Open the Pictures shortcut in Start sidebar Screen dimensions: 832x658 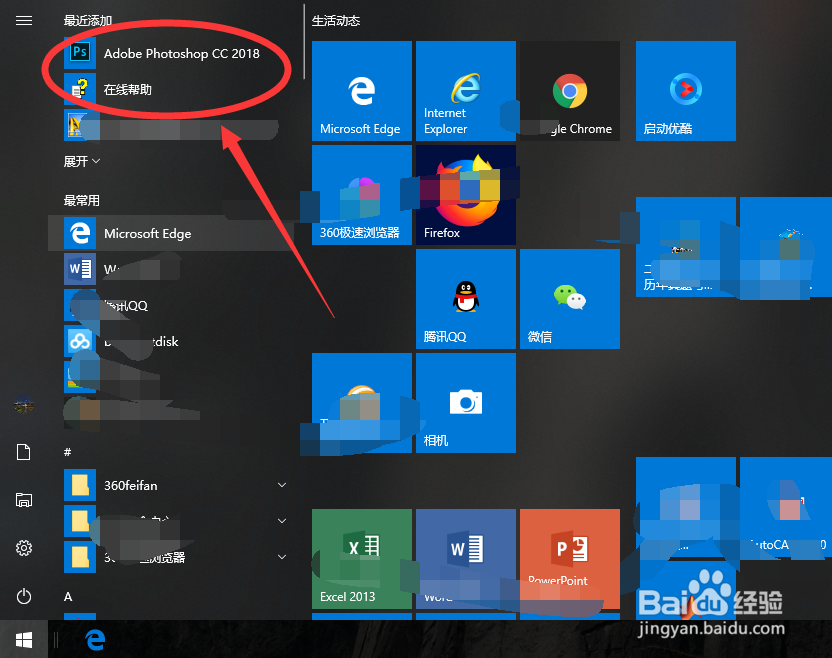(x=24, y=500)
